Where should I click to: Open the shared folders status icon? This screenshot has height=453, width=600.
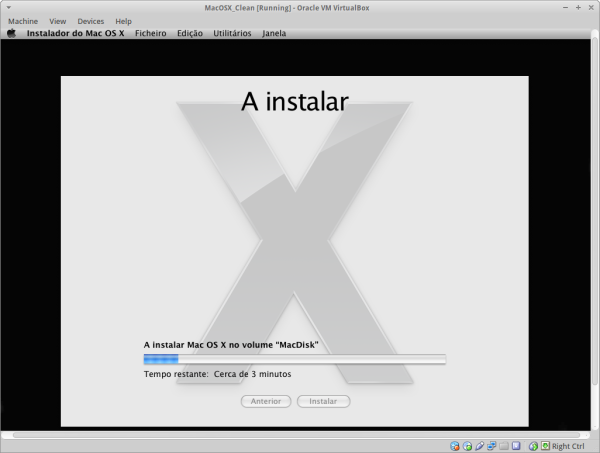click(504, 446)
